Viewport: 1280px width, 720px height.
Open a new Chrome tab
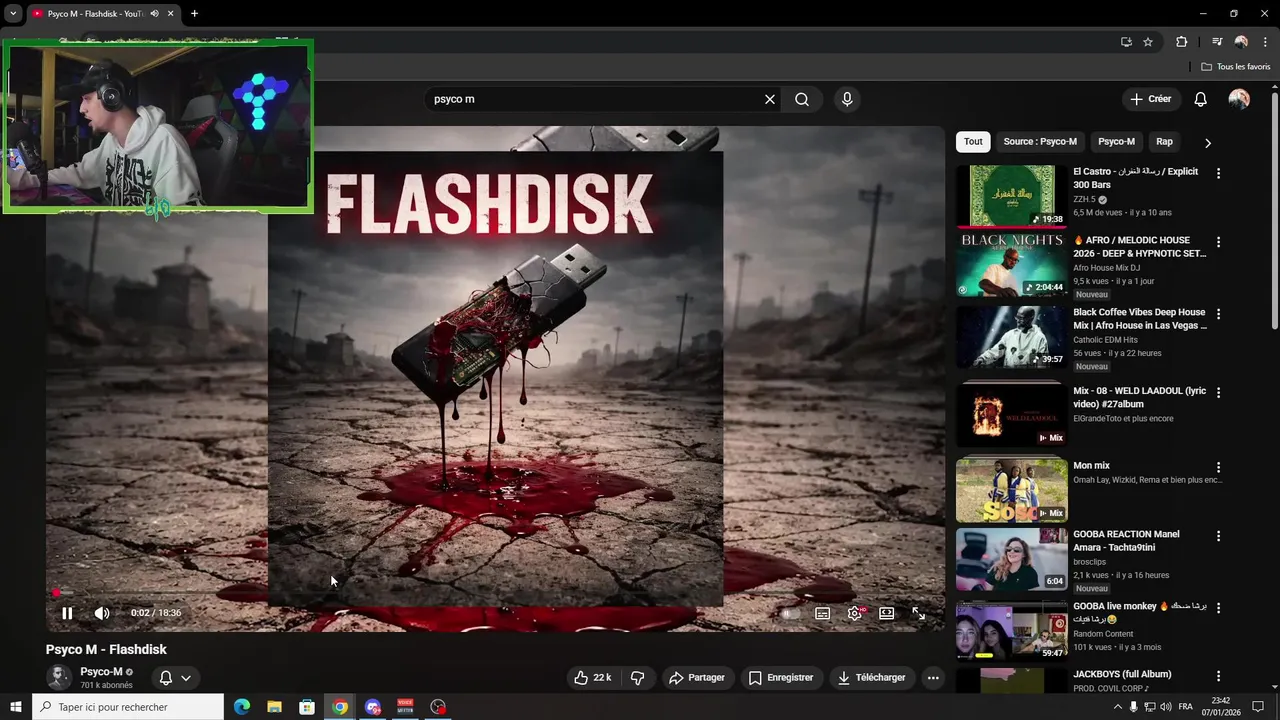coord(194,14)
